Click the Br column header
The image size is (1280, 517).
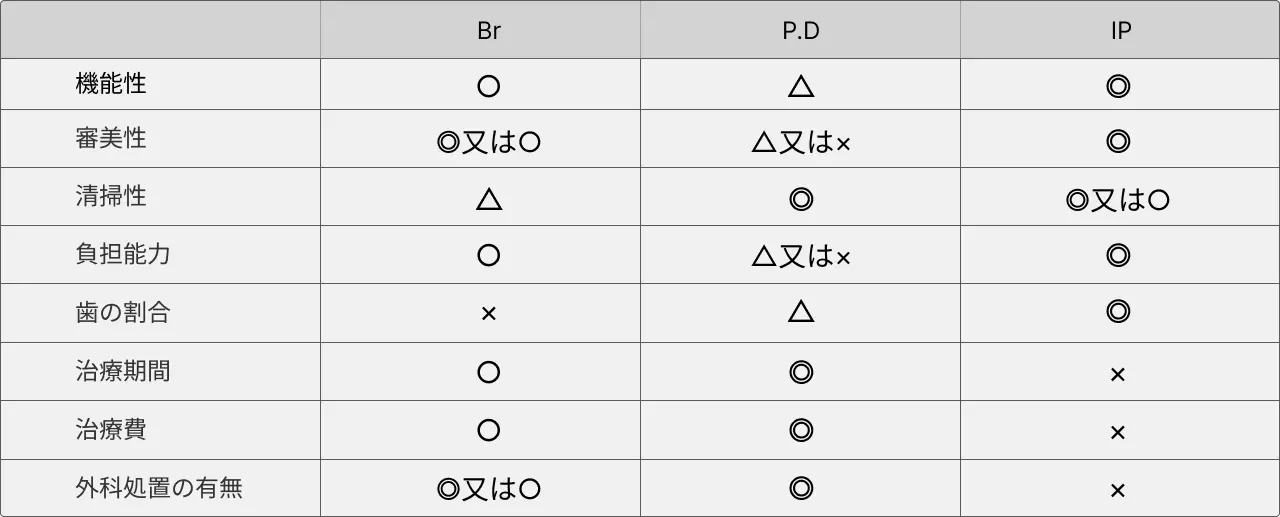pos(489,31)
